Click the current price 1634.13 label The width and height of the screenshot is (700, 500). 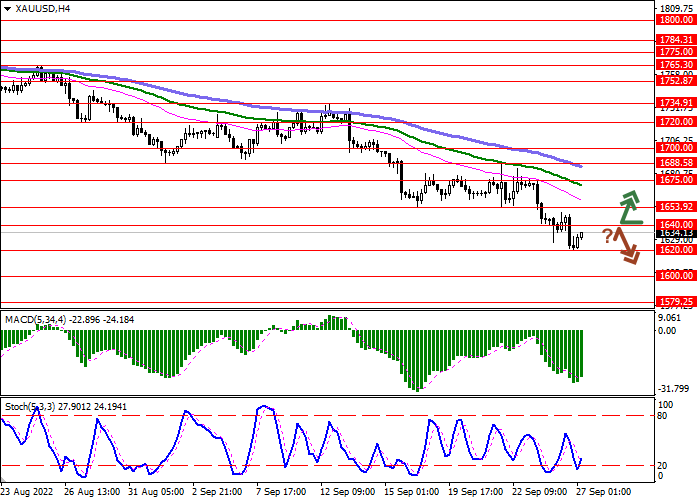[676, 233]
